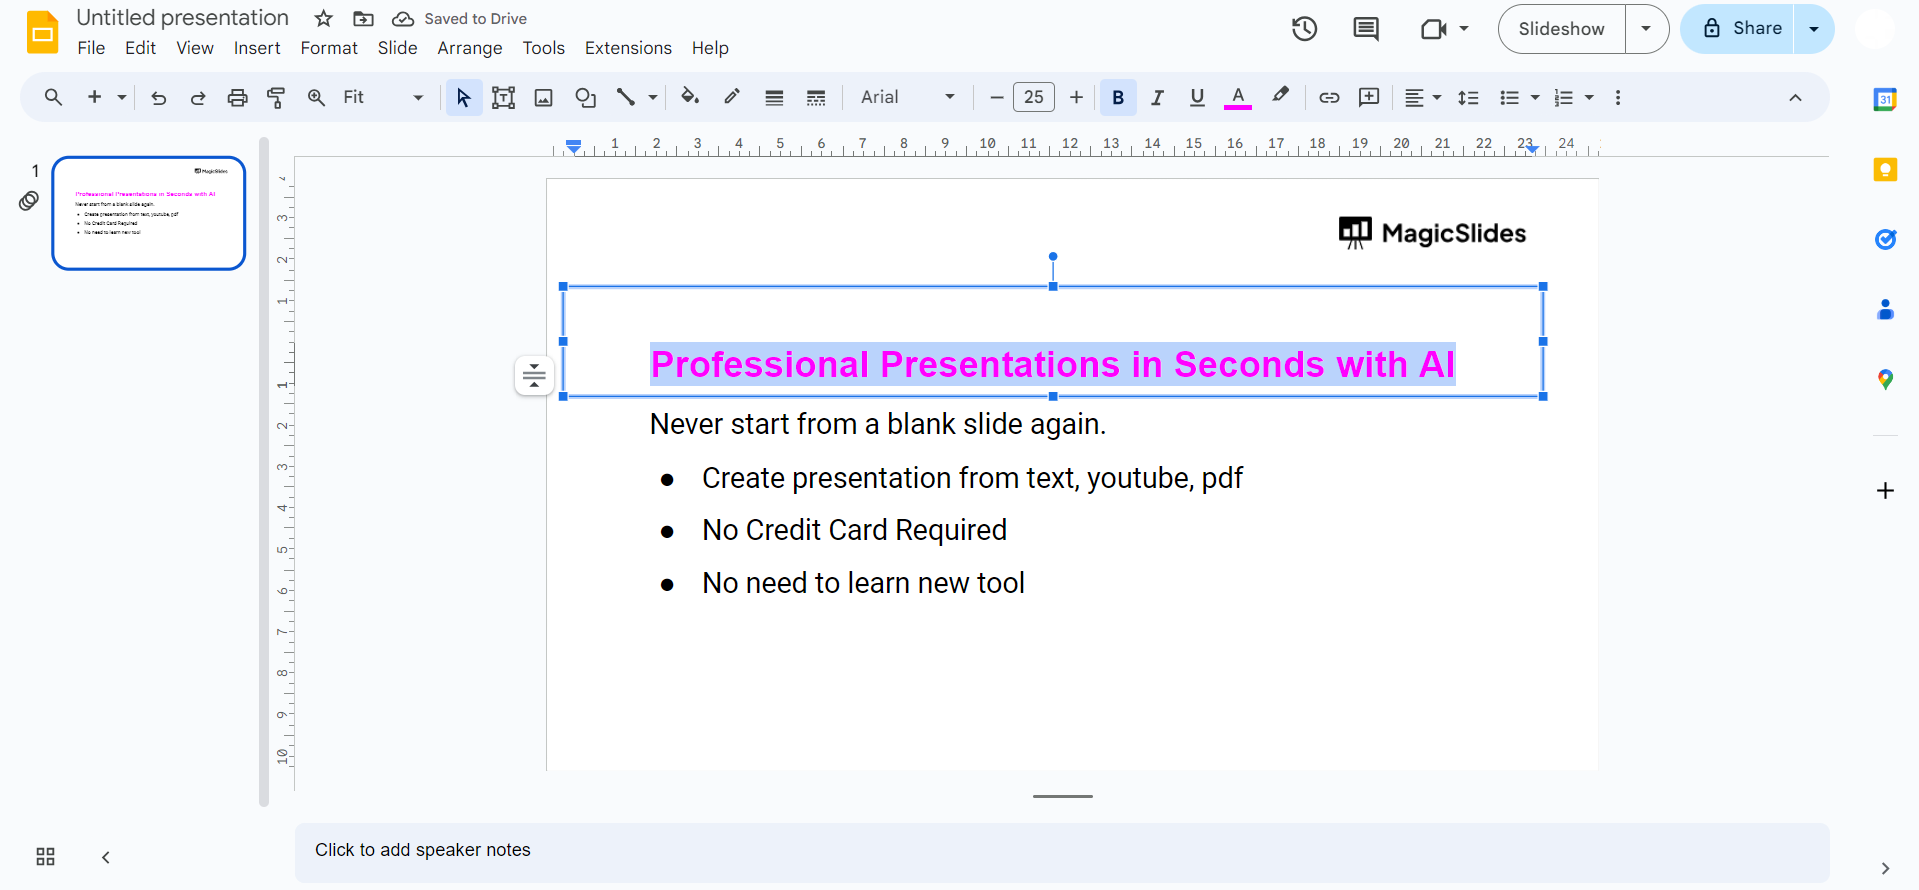Expand the Slideshow options arrow
Viewport: 1919px width, 890px height.
click(x=1646, y=29)
